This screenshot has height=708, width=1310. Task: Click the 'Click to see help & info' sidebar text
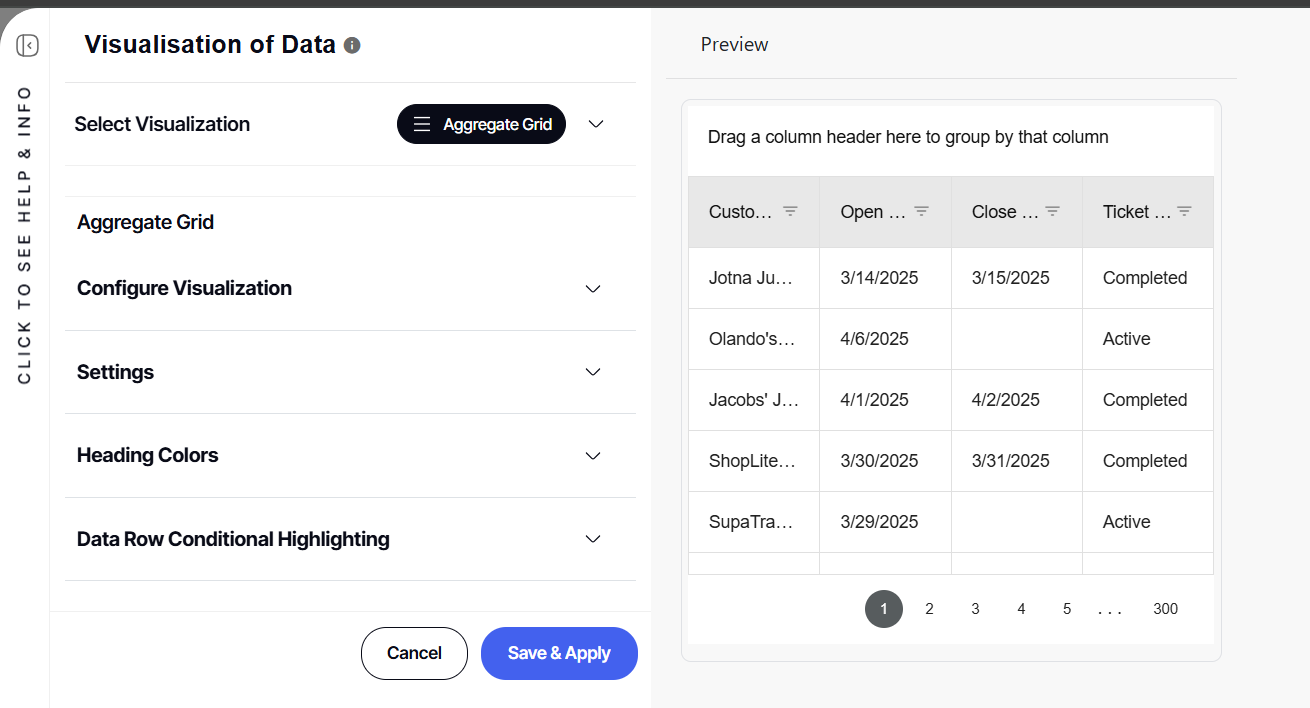click(25, 235)
